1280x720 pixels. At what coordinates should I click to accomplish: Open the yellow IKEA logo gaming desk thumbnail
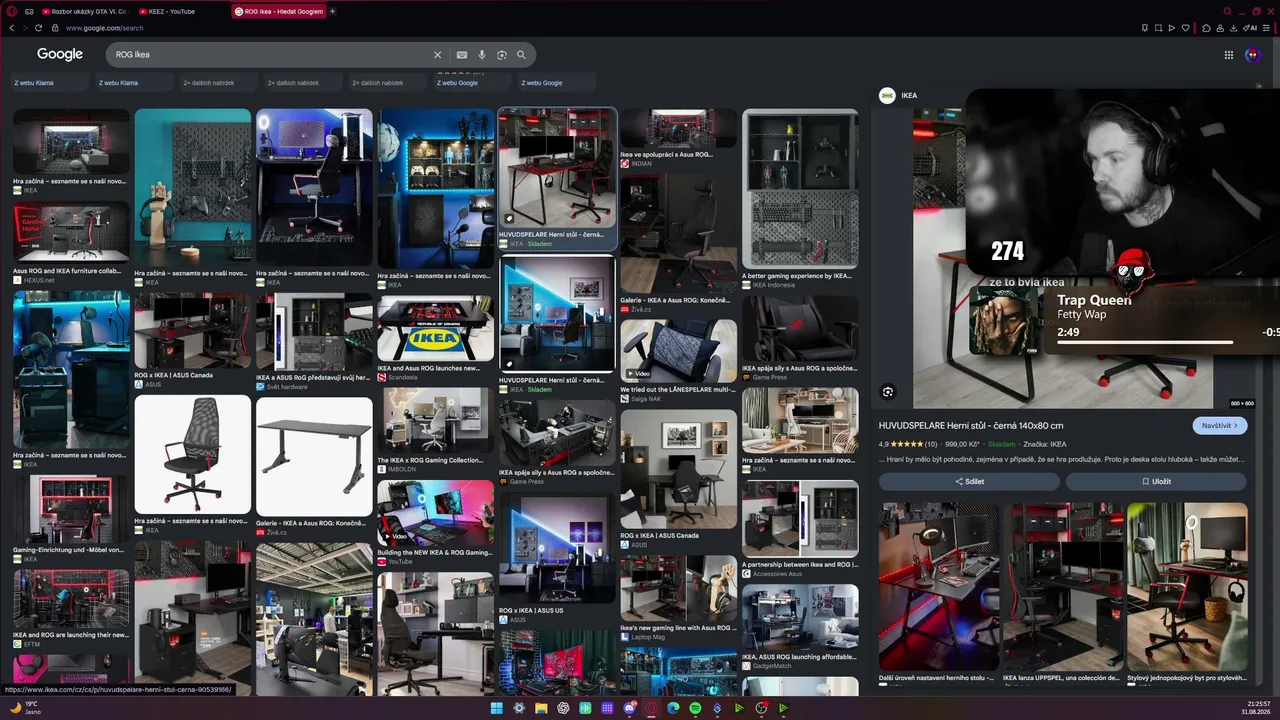click(435, 328)
